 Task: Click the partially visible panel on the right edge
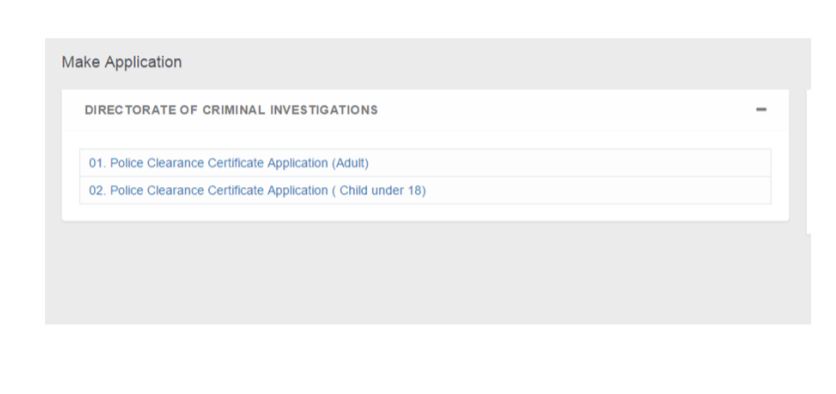click(x=809, y=162)
